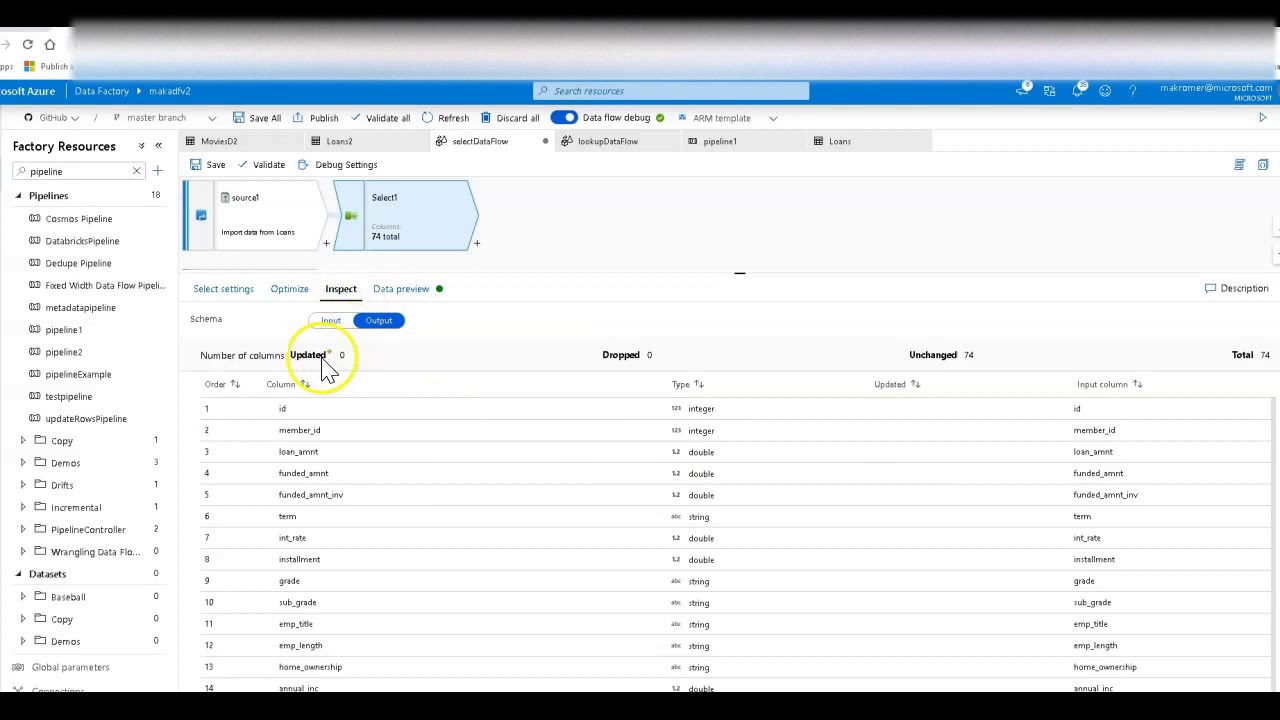This screenshot has height=720, width=1280.
Task: Click the Discard all button
Action: pos(510,118)
